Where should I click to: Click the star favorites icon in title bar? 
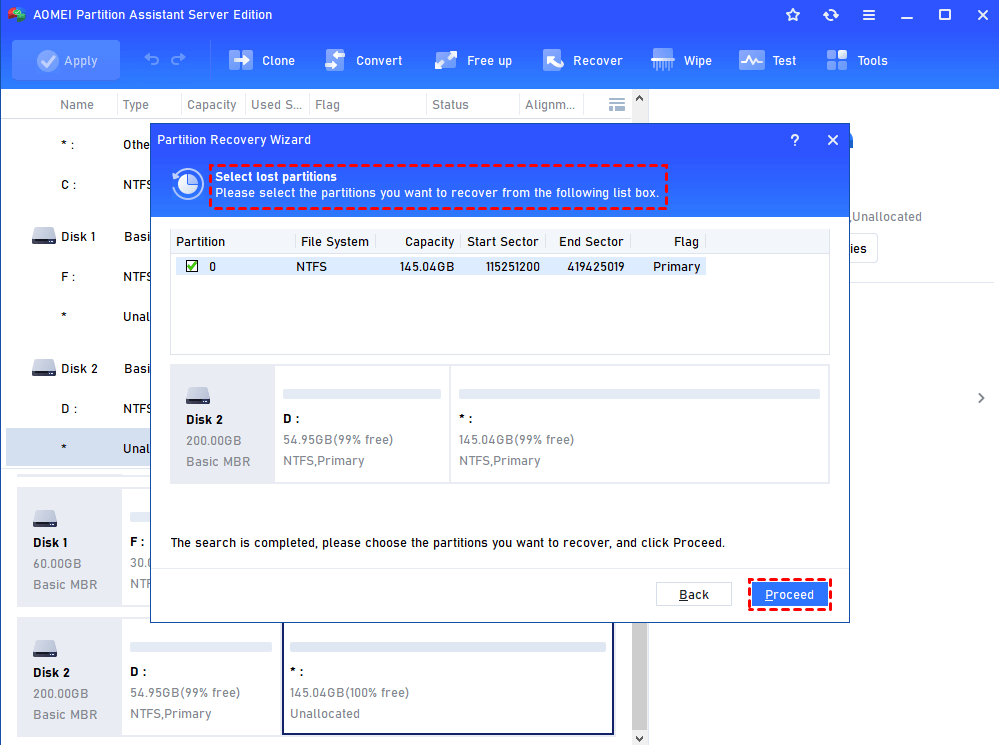[793, 15]
